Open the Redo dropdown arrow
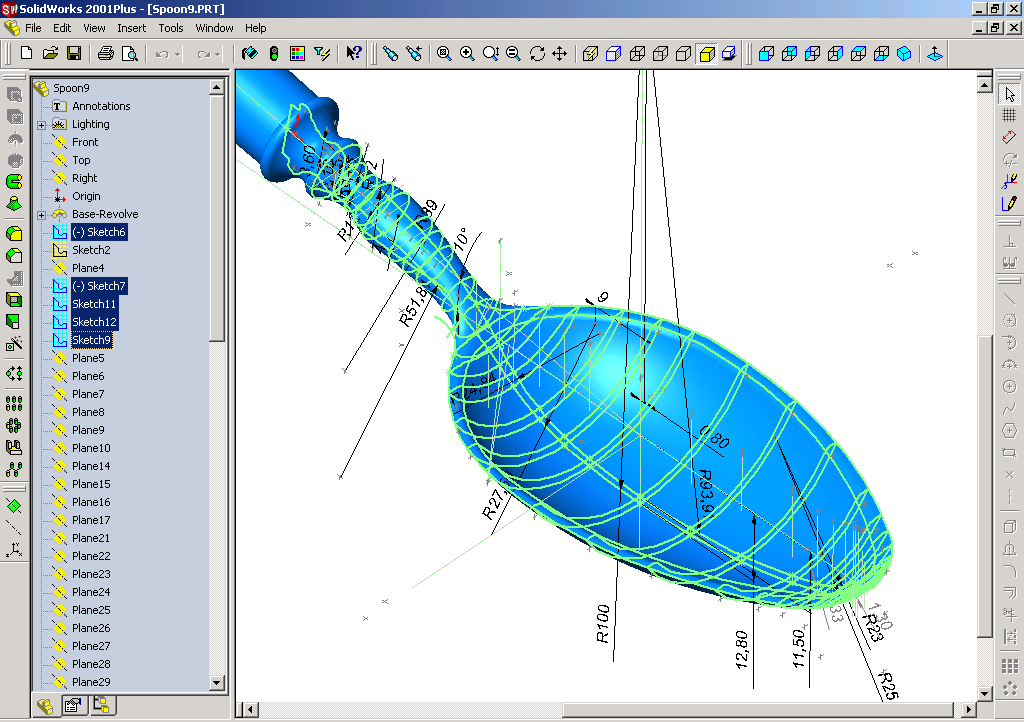Viewport: 1024px width, 722px height. point(217,54)
